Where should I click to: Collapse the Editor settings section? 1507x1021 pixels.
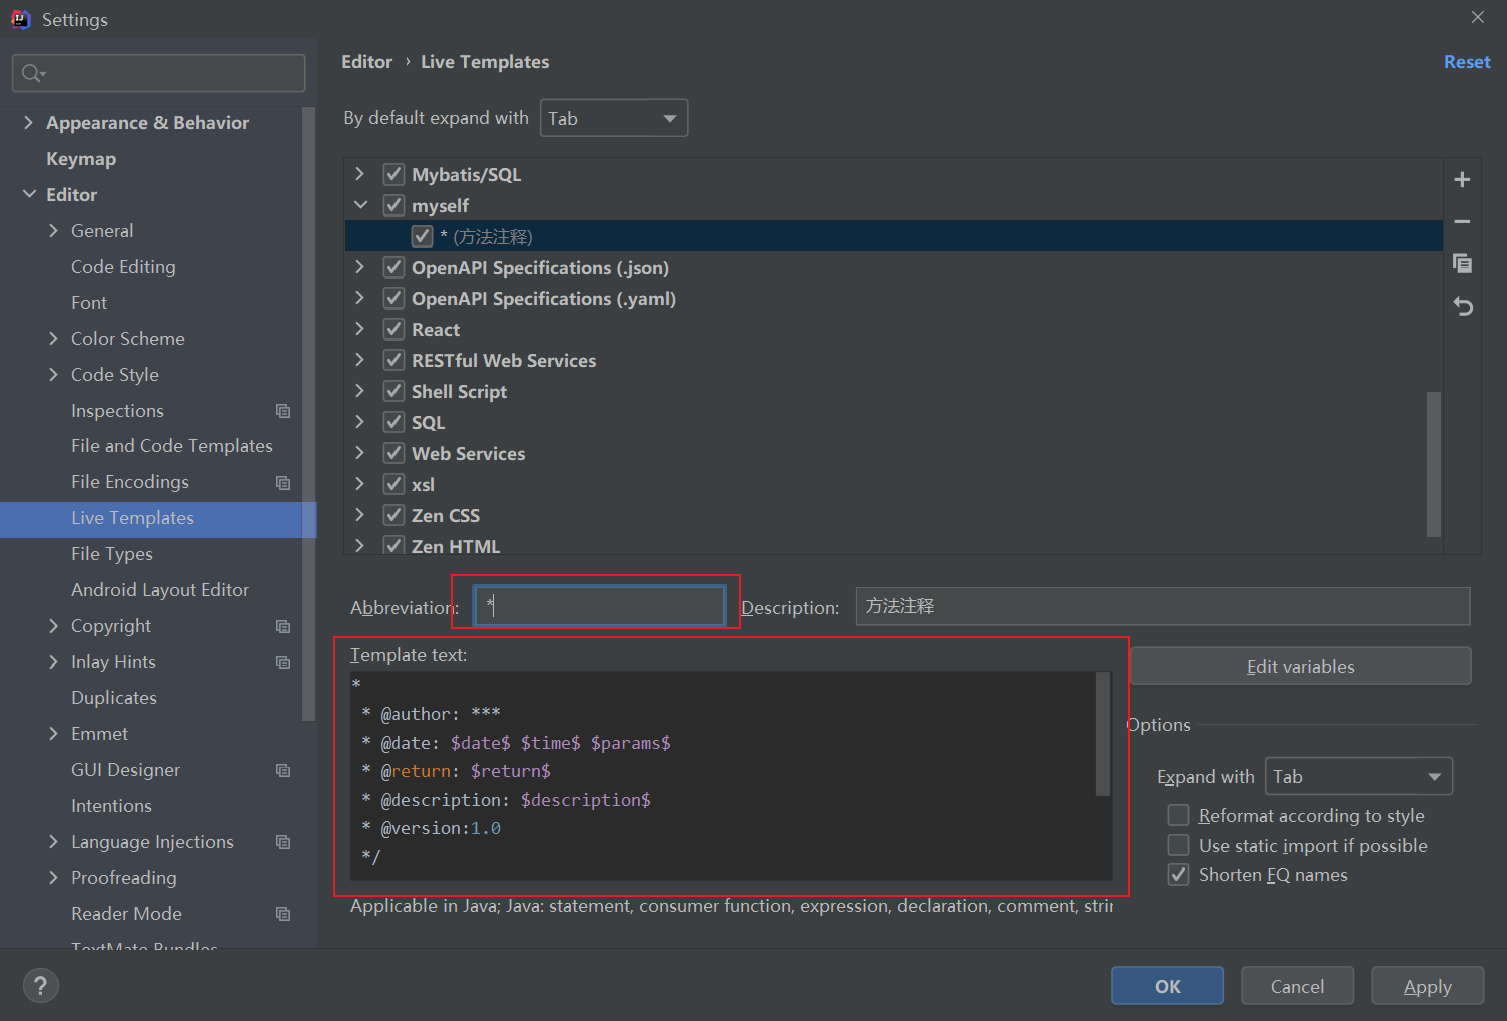coord(29,194)
